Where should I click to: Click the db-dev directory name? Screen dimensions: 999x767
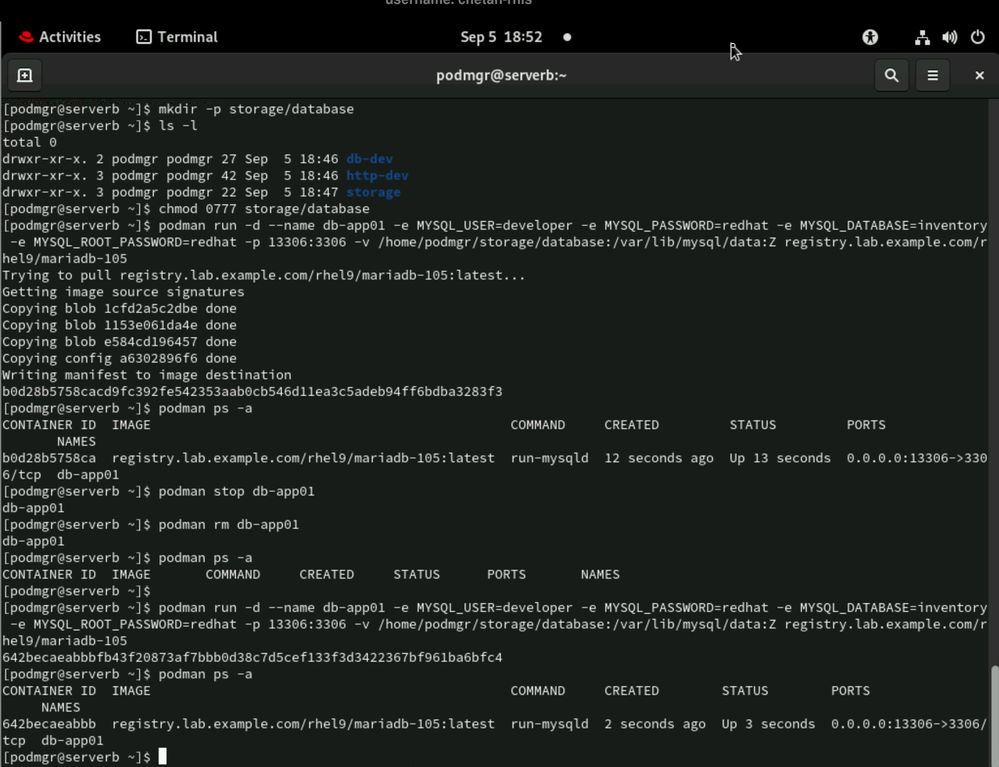click(x=369, y=159)
